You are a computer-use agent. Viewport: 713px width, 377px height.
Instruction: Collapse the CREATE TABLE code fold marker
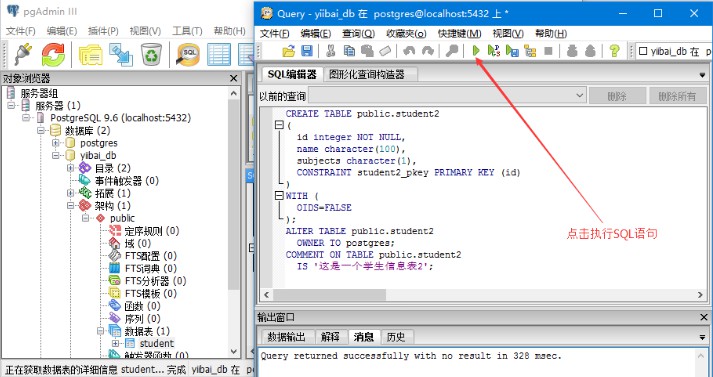[279, 125]
